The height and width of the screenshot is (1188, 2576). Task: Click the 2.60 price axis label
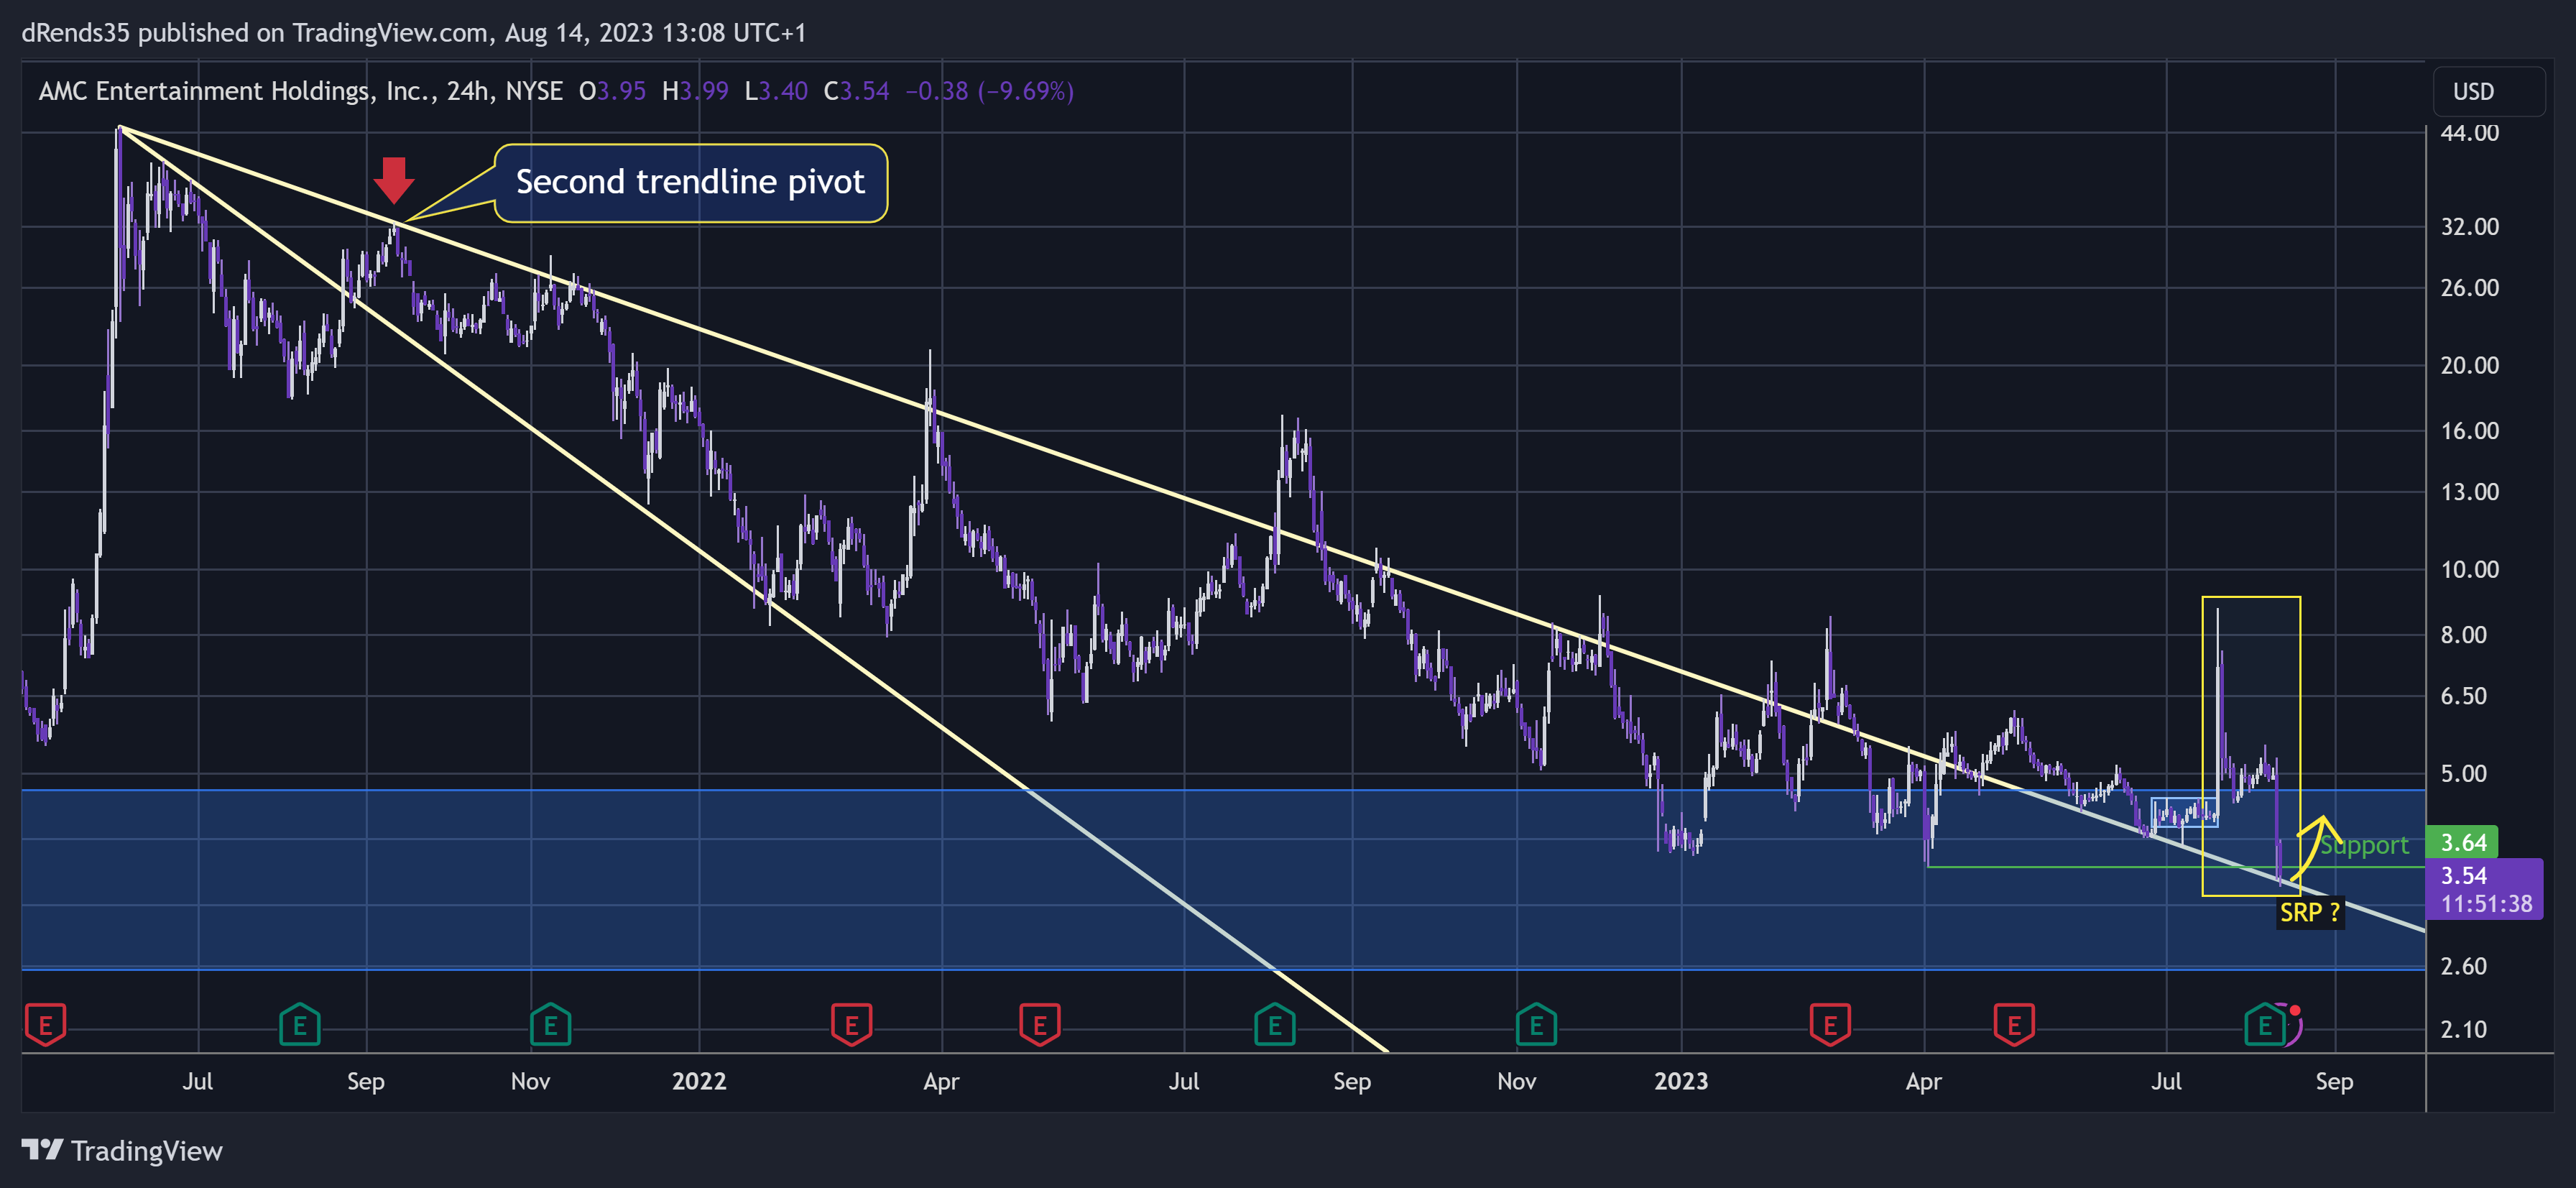tap(2463, 966)
